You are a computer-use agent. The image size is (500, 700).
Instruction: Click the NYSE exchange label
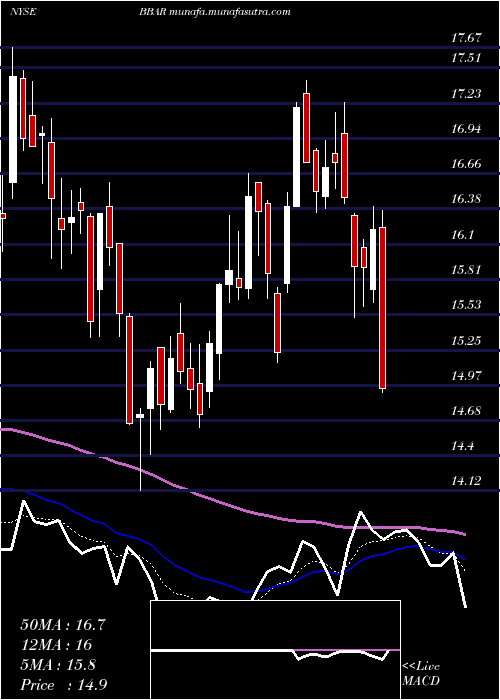pos(24,12)
